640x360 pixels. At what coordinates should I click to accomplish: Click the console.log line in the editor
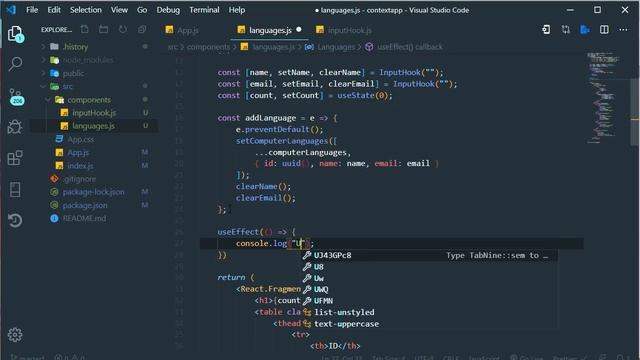click(x=392, y=244)
